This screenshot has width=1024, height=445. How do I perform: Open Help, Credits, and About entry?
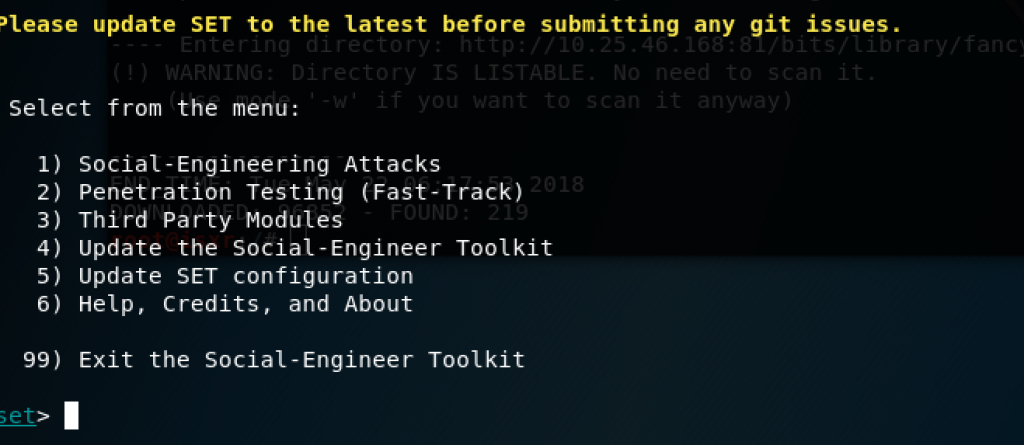(x=225, y=305)
